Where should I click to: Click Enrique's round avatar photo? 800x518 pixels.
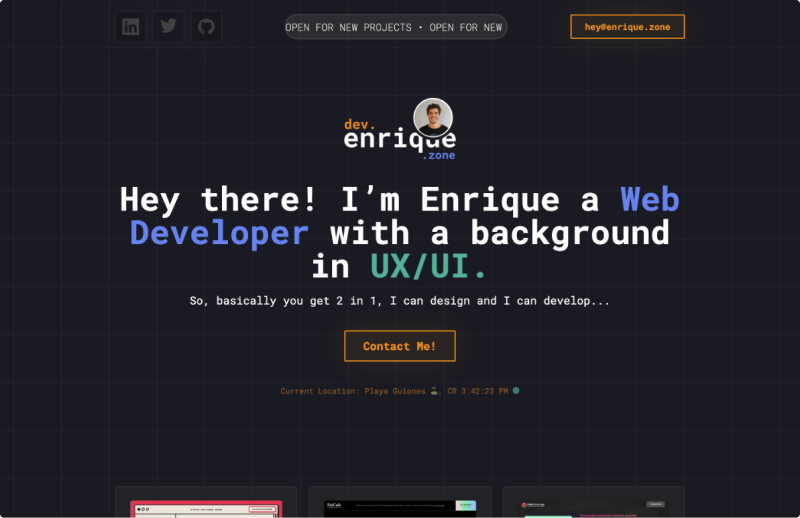[432, 117]
